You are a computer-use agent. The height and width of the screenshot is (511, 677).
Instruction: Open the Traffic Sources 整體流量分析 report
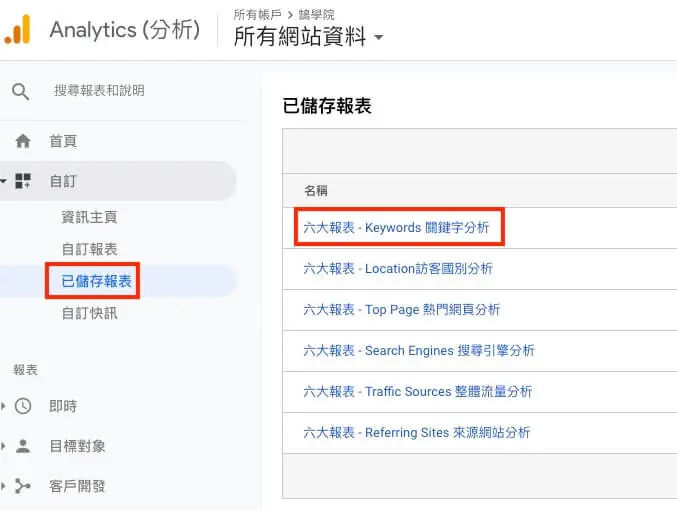point(418,391)
